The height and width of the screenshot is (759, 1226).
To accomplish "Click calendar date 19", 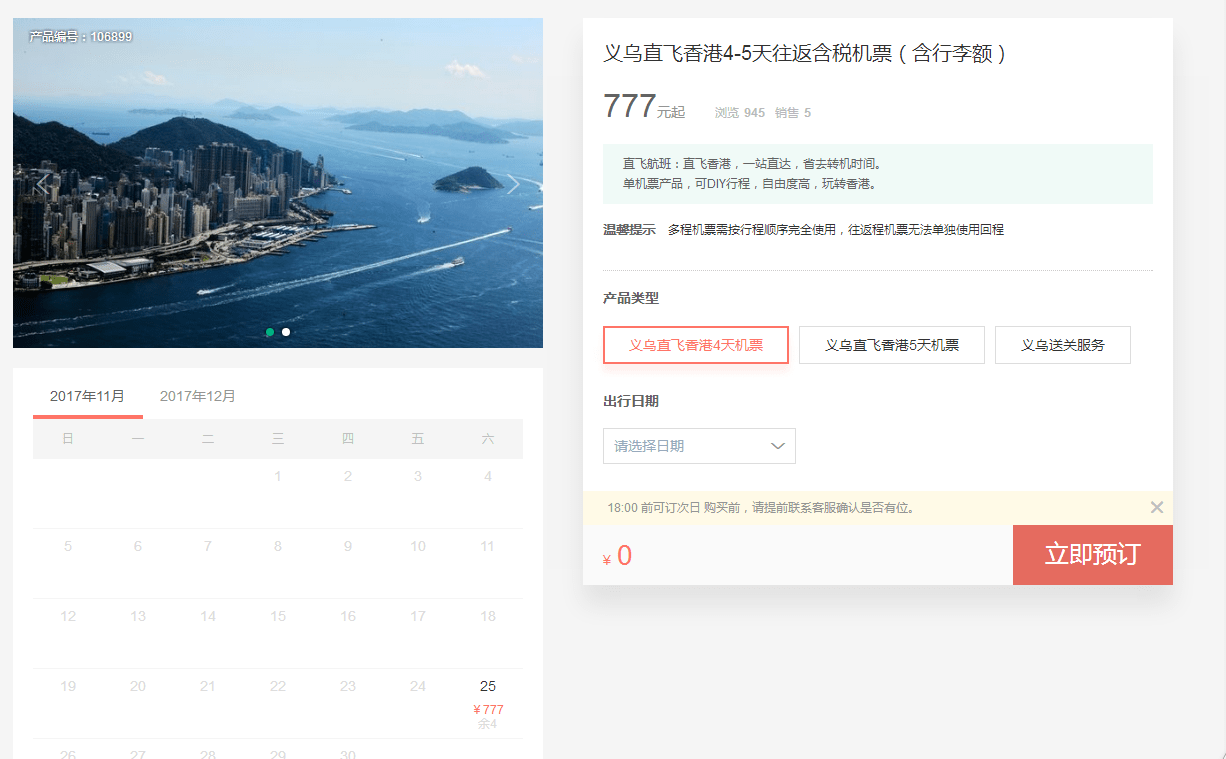I will (x=68, y=686).
